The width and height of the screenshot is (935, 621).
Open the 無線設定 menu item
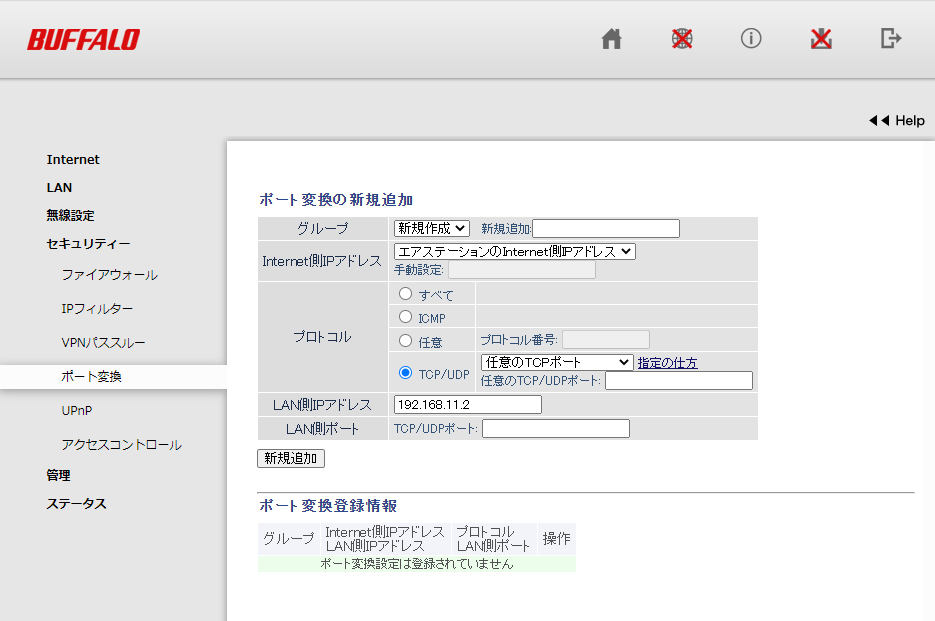point(70,215)
